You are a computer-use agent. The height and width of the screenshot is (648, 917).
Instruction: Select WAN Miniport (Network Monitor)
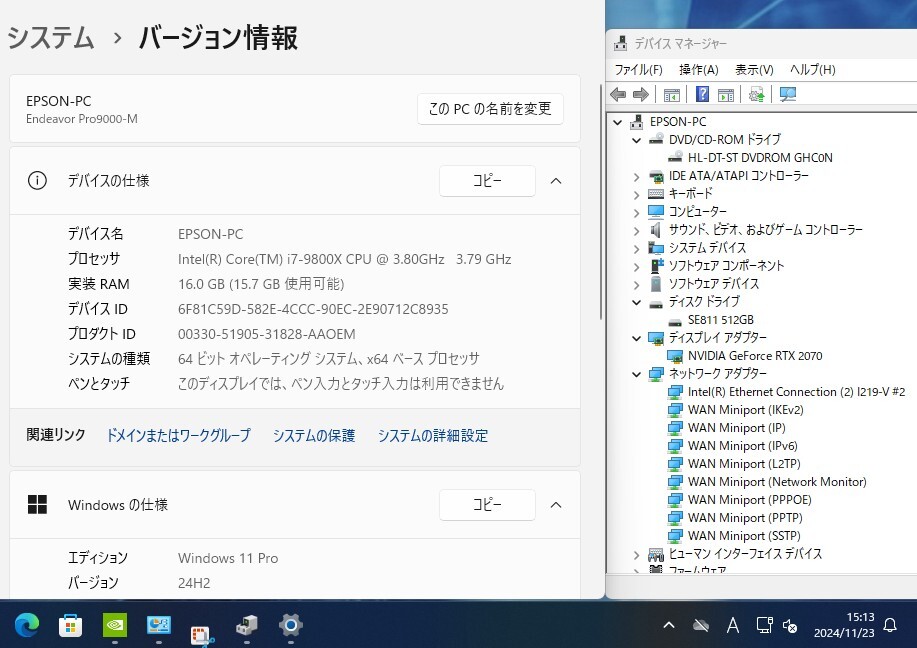pos(777,482)
